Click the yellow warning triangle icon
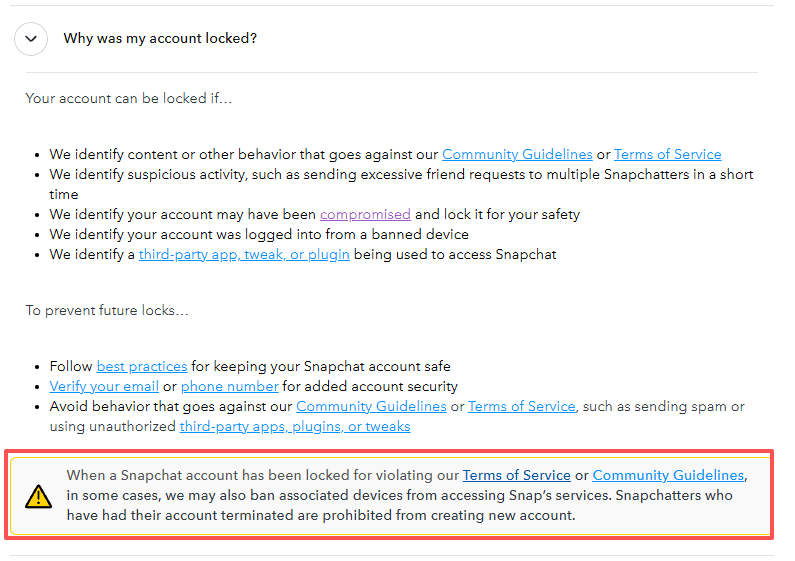This screenshot has height=561, width=795. point(39,496)
